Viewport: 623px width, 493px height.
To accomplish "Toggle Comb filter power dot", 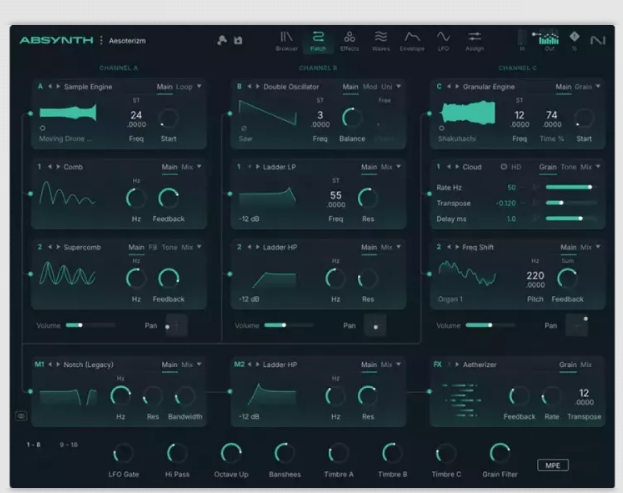I will pos(31,194).
